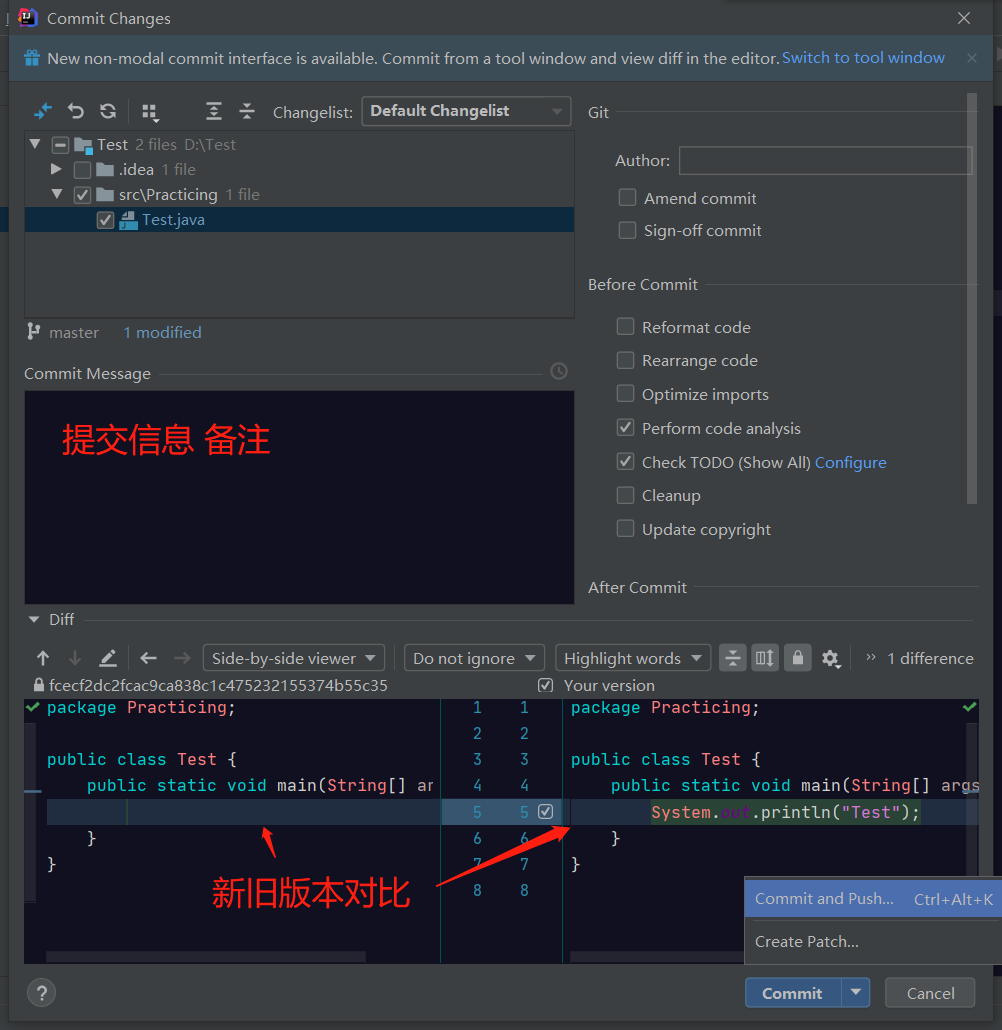The height and width of the screenshot is (1030, 1002).
Task: Open Side-by-side viewer dropdown
Action: (294, 658)
